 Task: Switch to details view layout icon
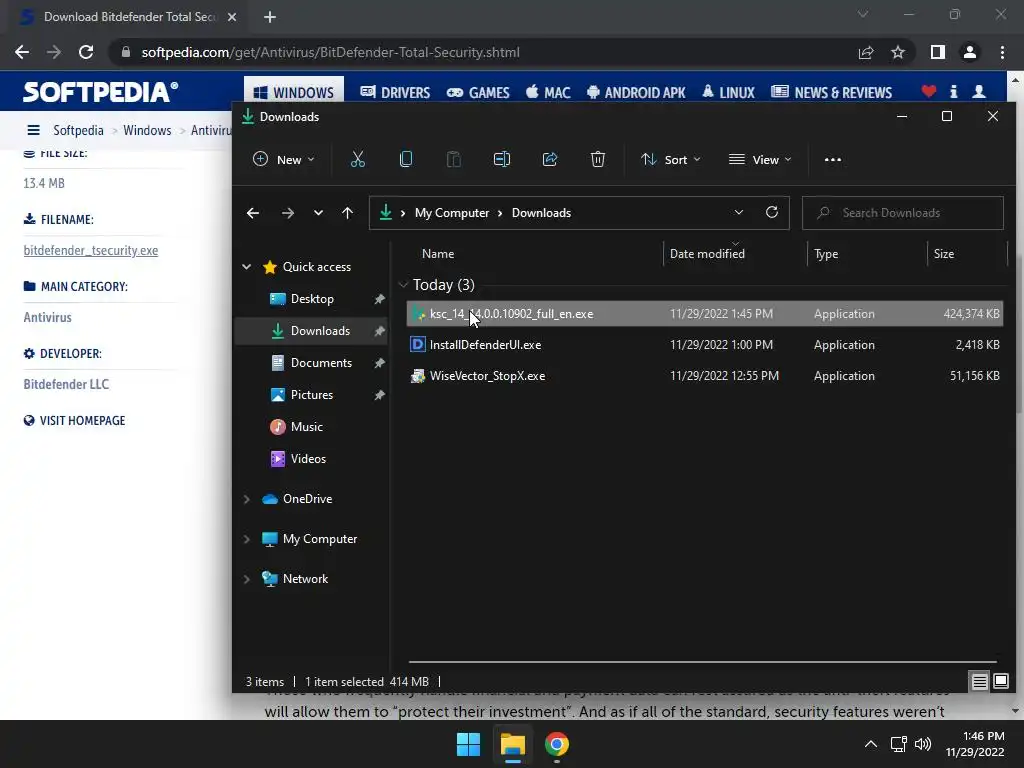point(980,682)
